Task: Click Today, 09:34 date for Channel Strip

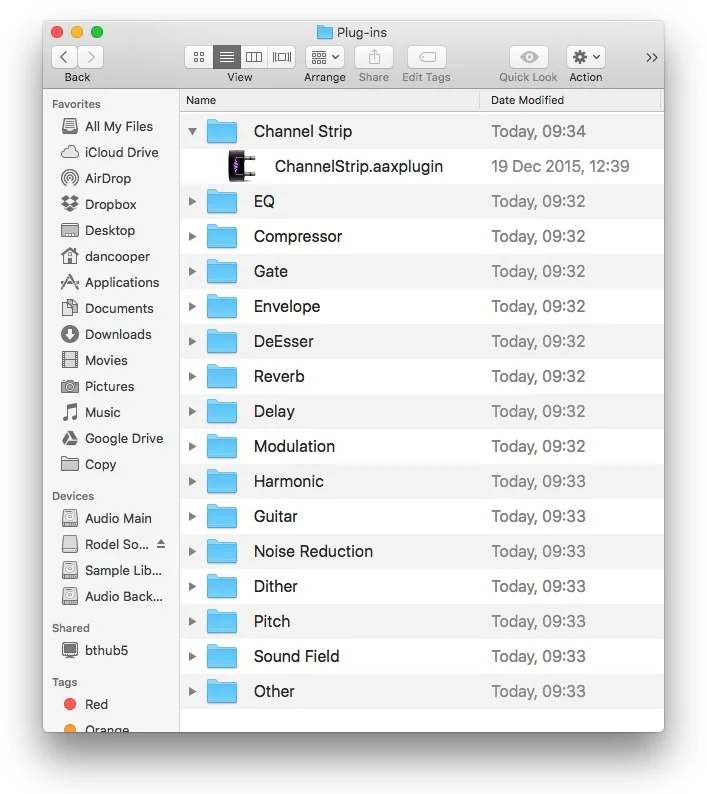Action: coord(538,132)
